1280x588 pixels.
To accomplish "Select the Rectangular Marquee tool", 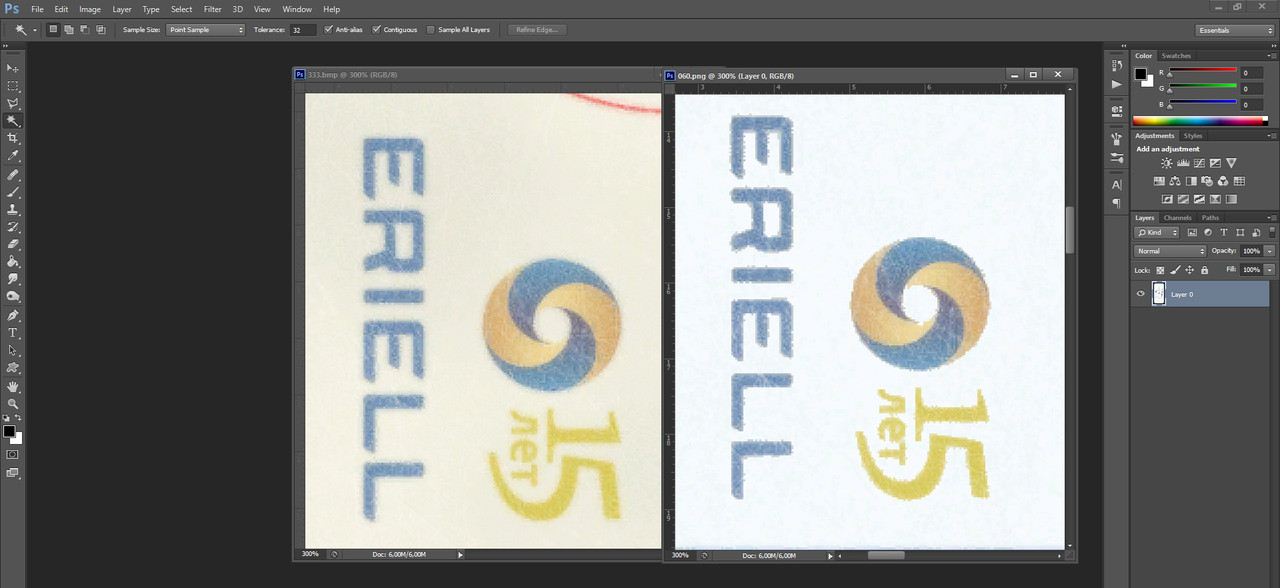I will point(13,86).
